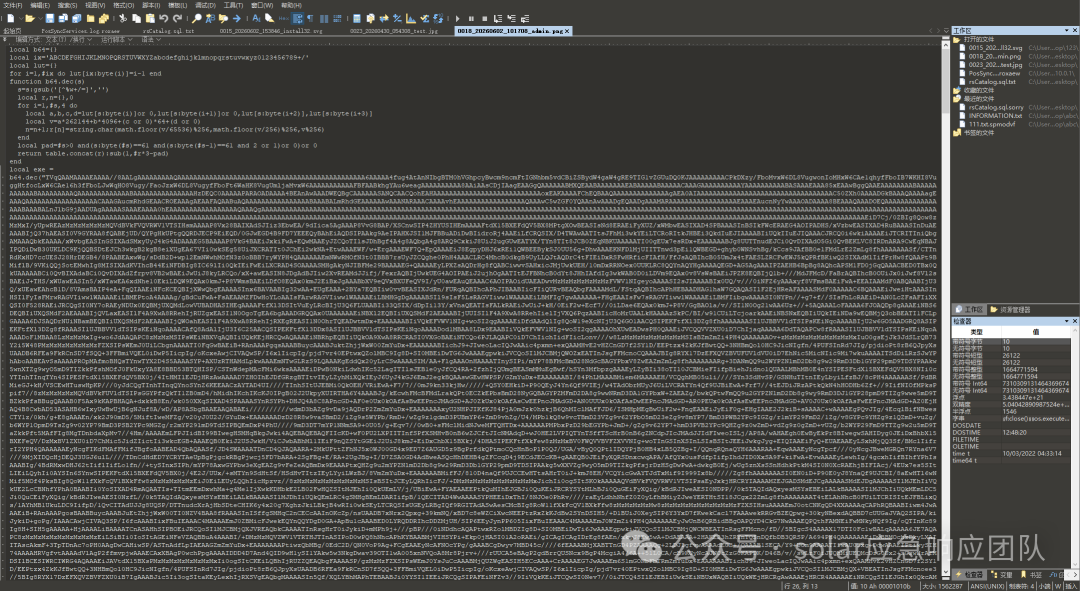Open the 运行脚本 run script dropdown

coord(116,40)
